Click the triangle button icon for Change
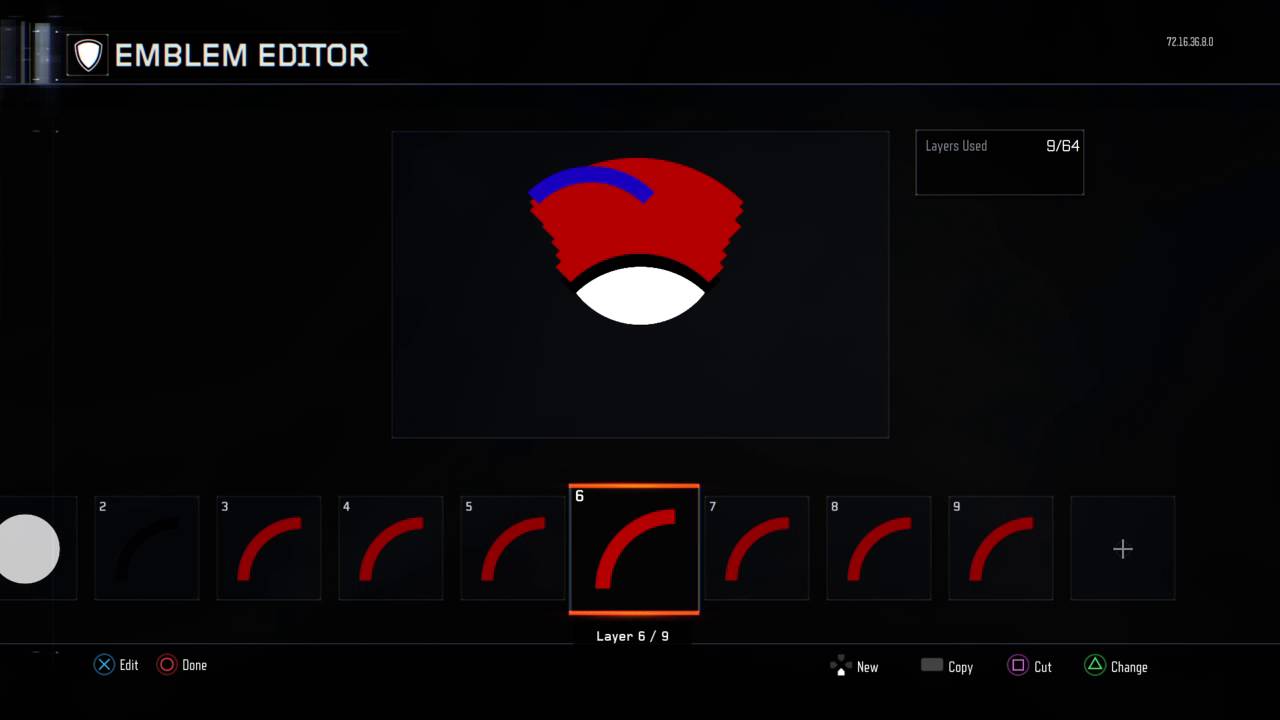This screenshot has height=720, width=1280. coord(1095,666)
